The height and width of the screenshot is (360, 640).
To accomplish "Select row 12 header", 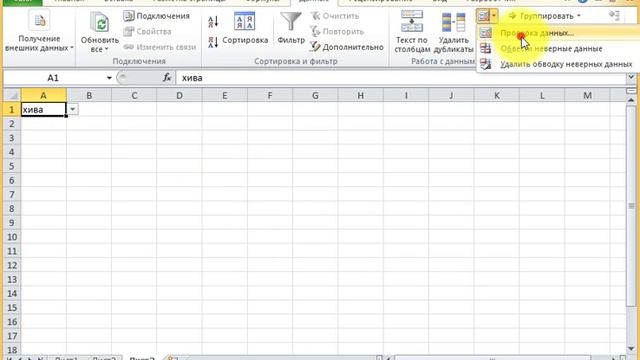I will pyautogui.click(x=12, y=265).
